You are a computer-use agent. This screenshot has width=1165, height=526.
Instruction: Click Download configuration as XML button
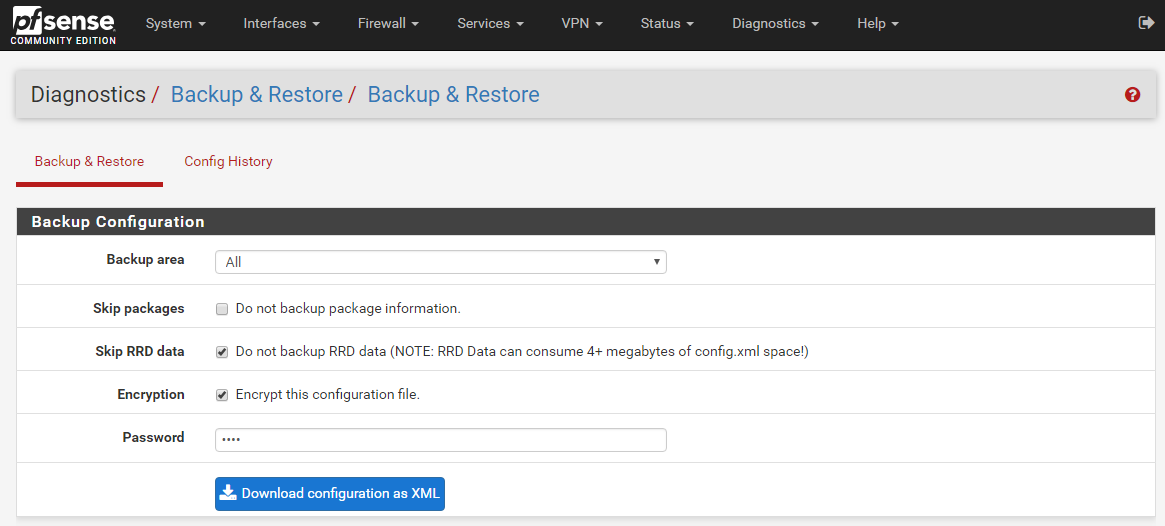[x=329, y=493]
